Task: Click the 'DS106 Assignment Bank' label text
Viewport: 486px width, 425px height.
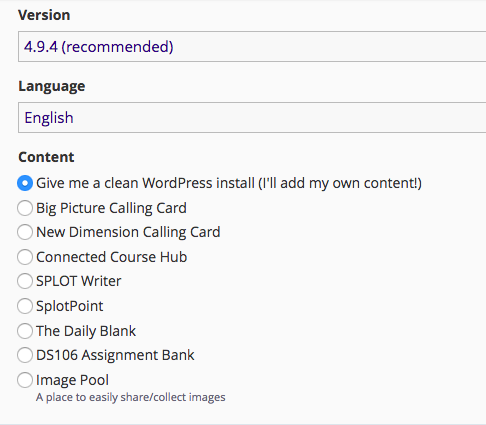Action: [x=115, y=355]
